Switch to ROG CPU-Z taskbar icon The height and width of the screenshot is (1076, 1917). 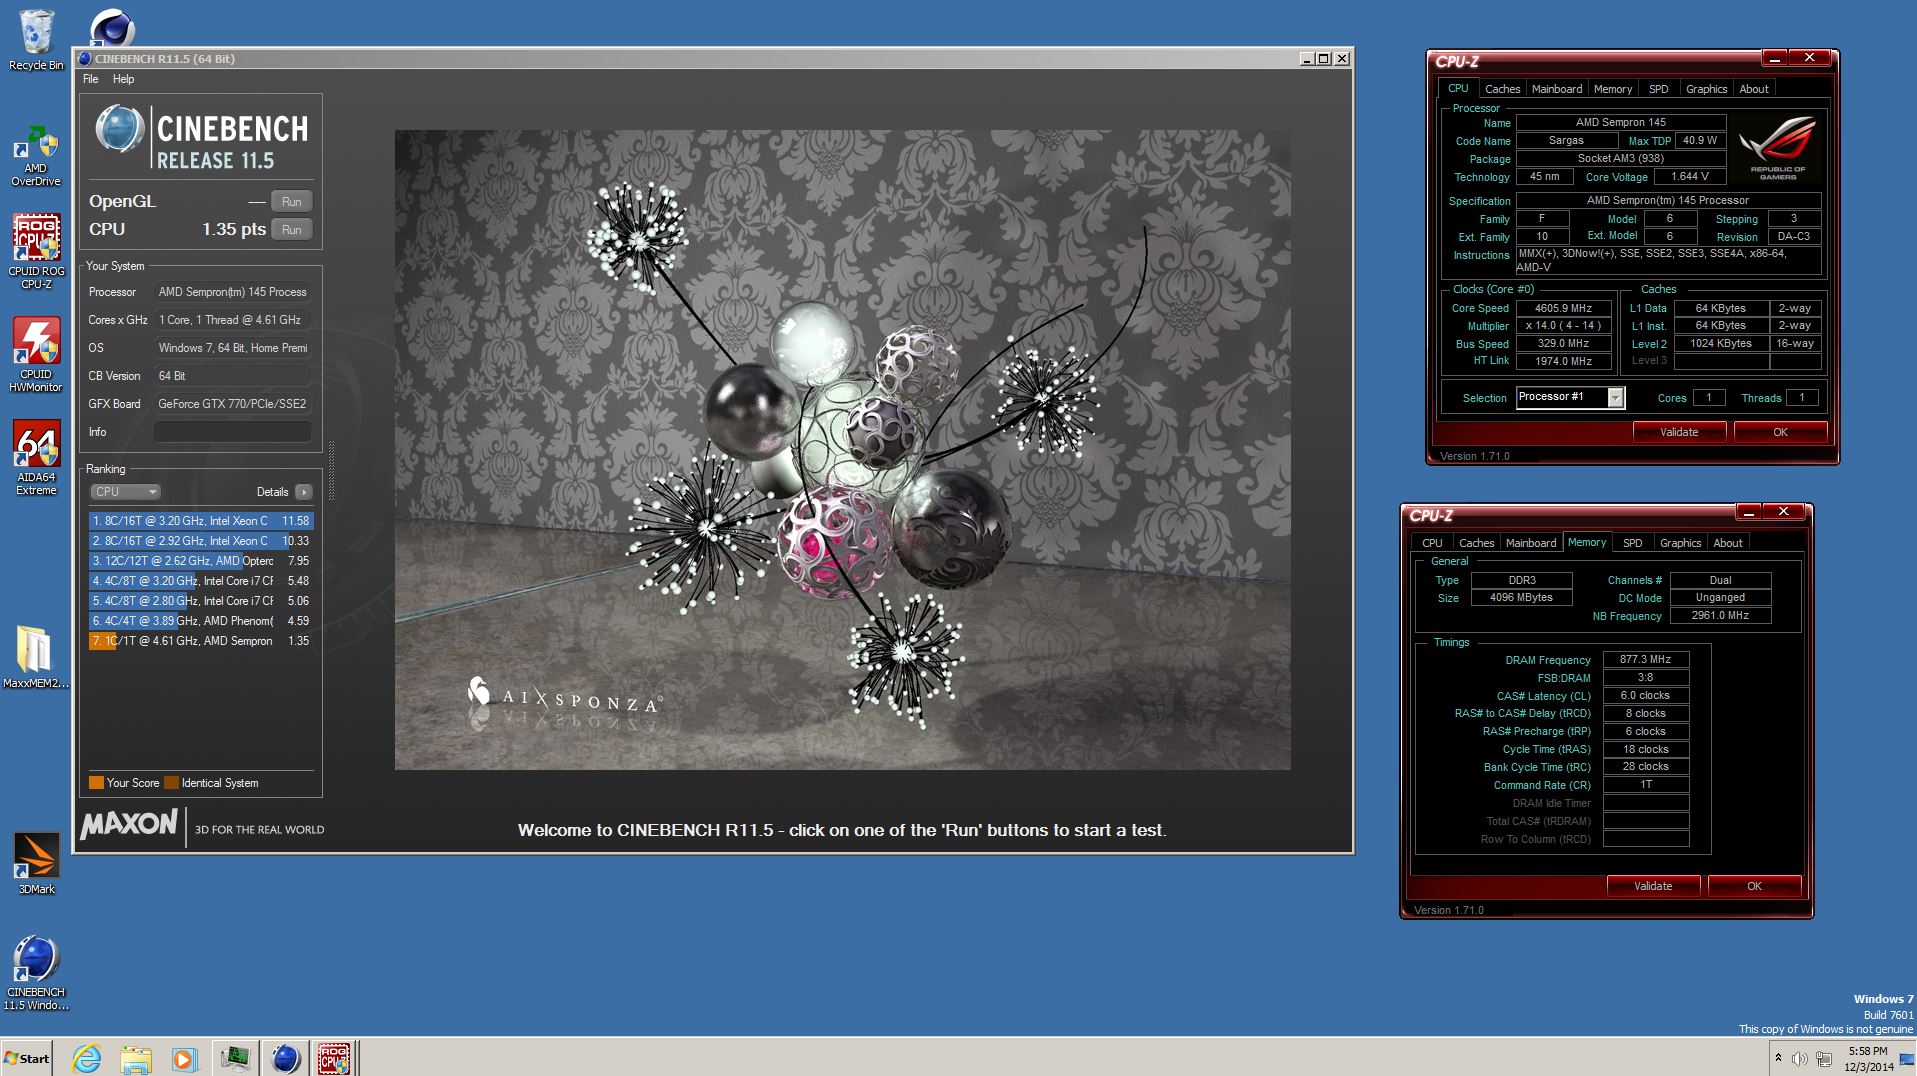[x=334, y=1058]
